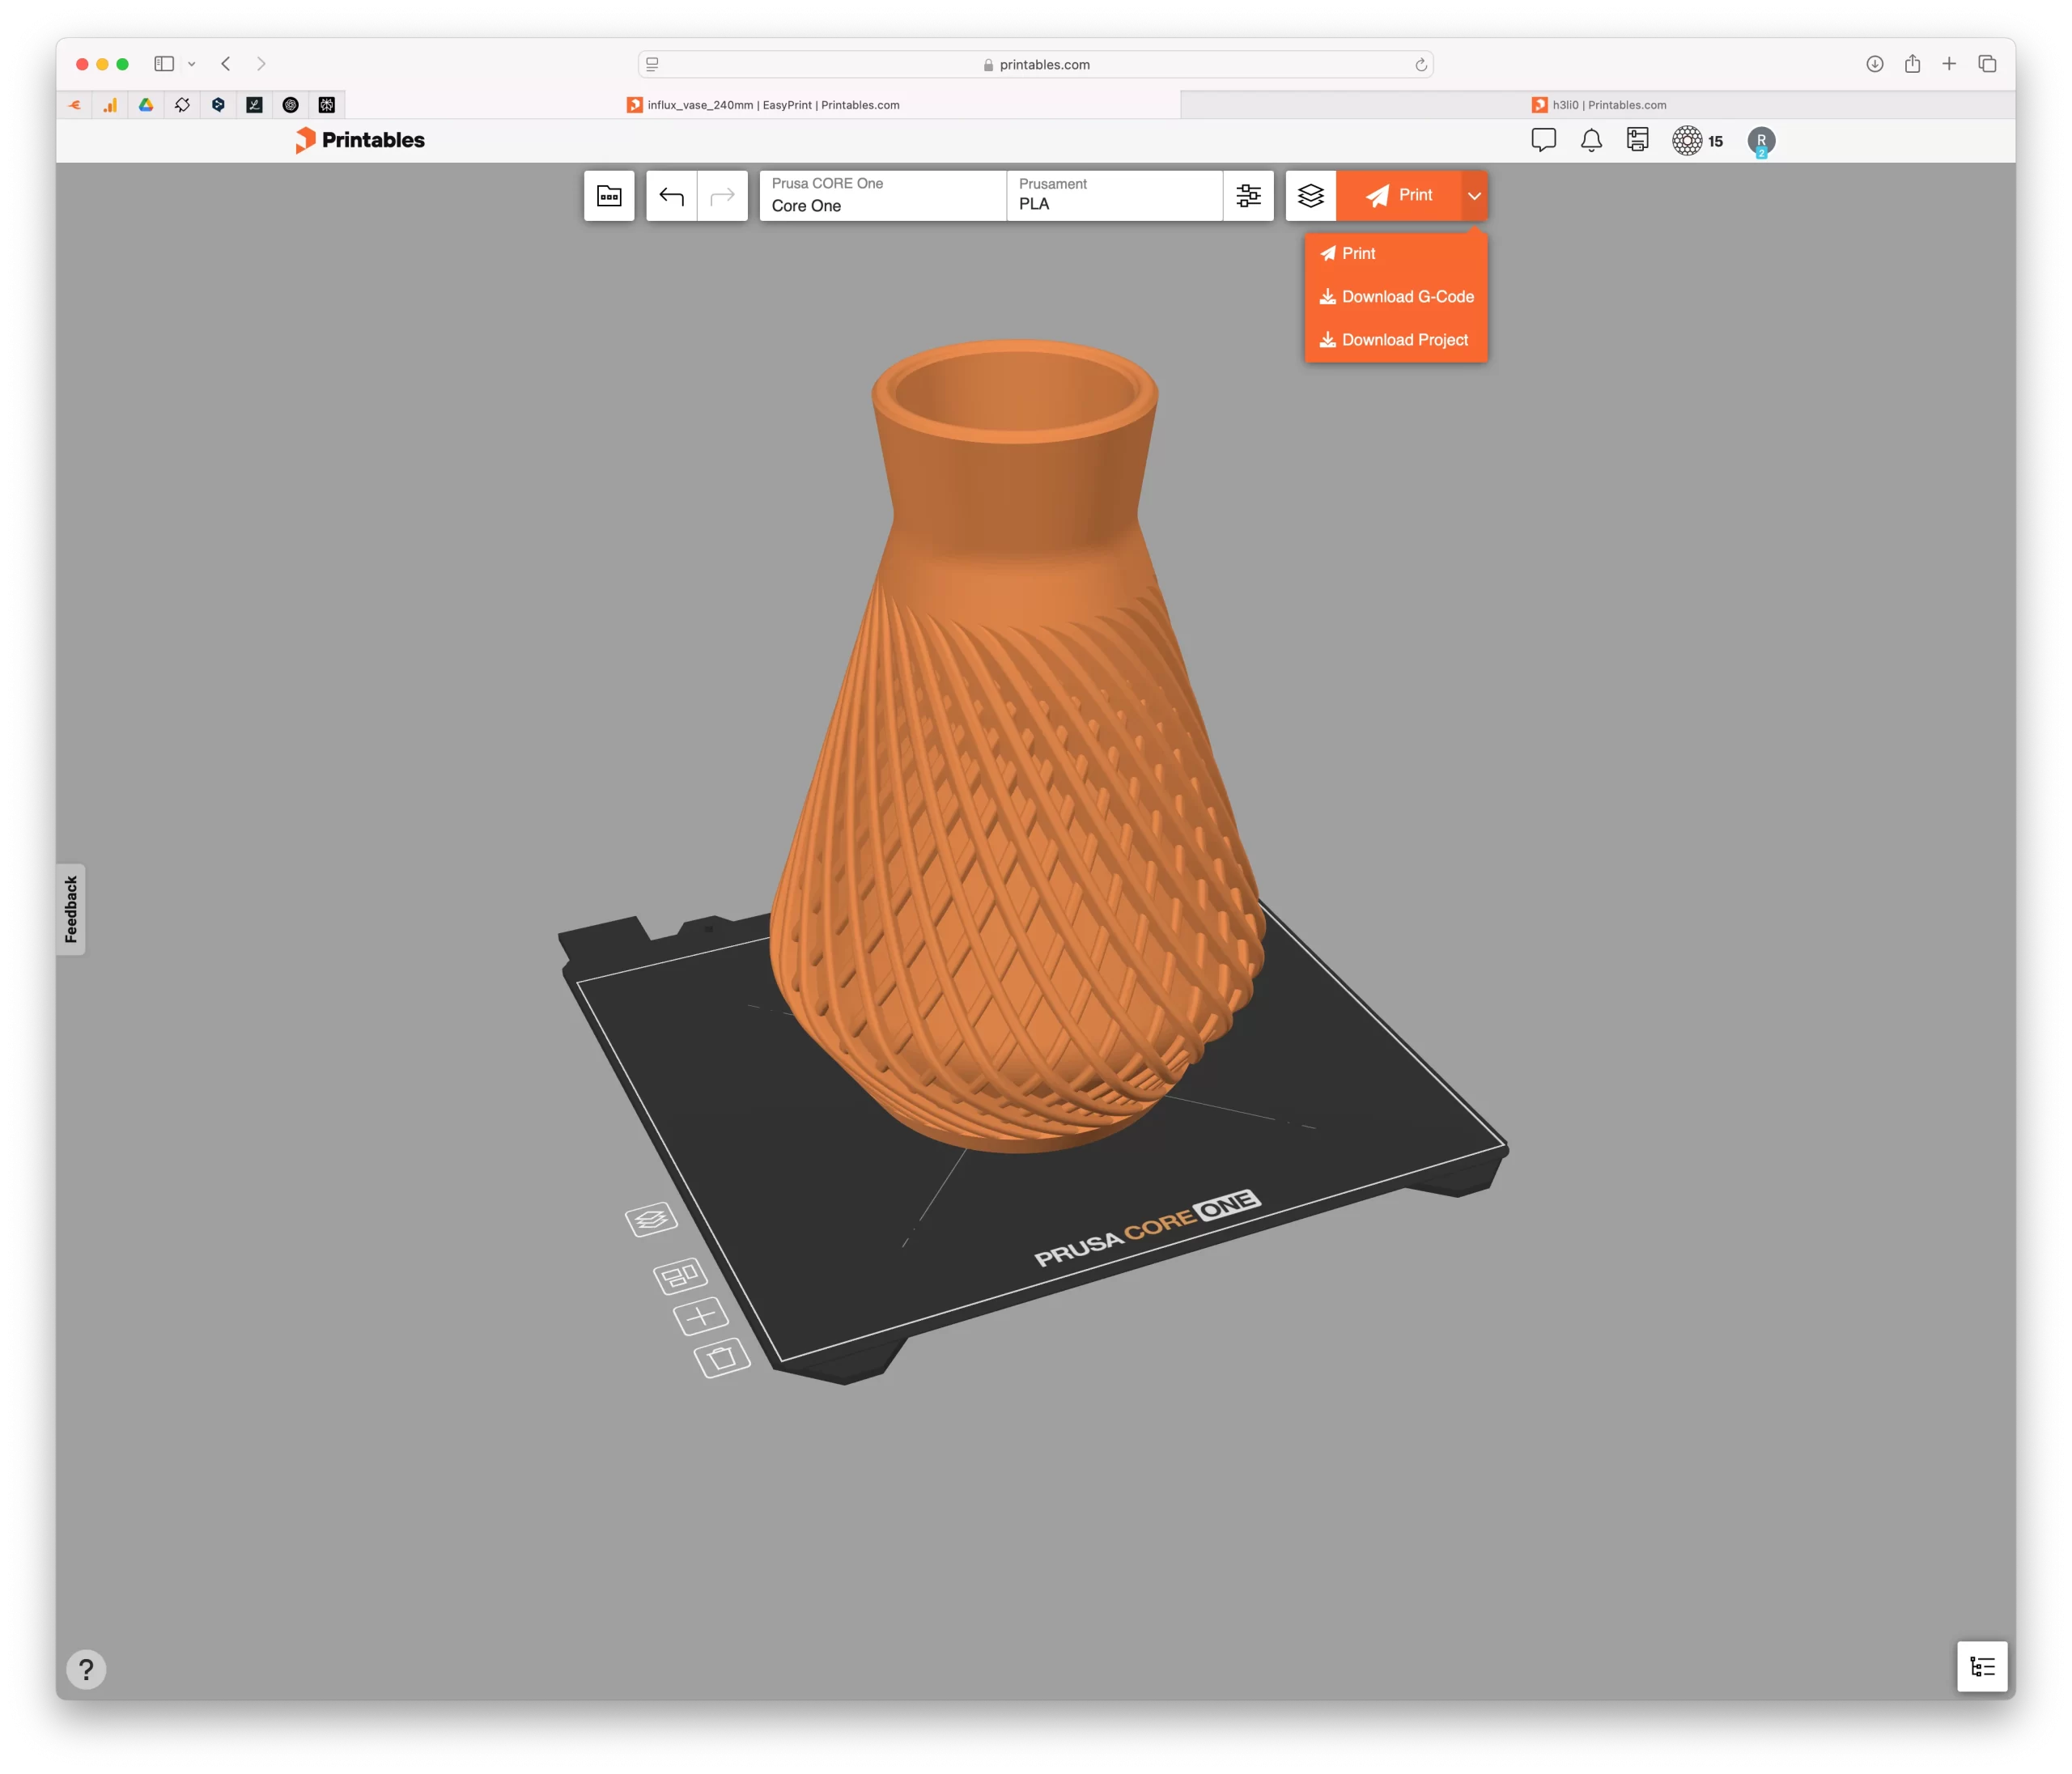Click the question mark help button
The image size is (2072, 1774).
86,1669
